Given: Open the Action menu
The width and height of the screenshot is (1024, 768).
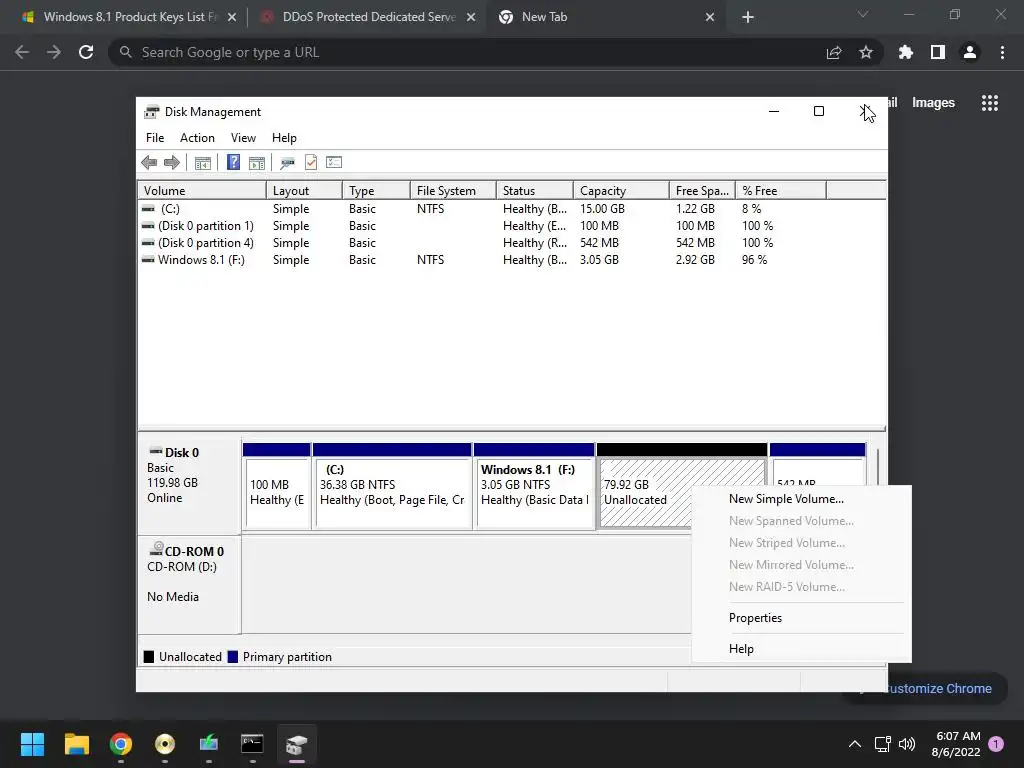Looking at the screenshot, I should (x=197, y=138).
